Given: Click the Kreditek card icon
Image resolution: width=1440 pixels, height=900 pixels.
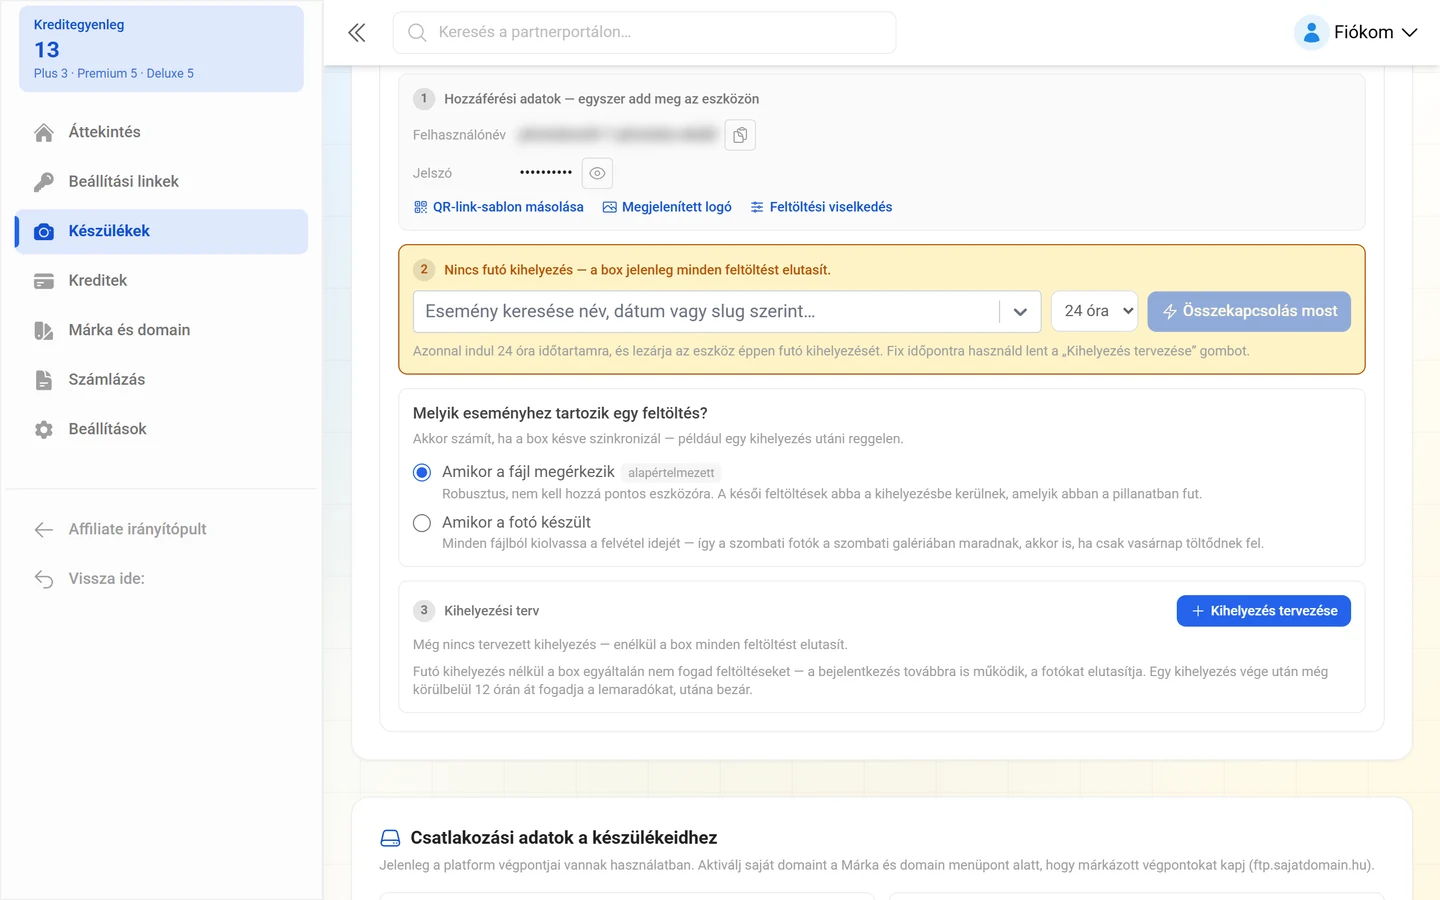Looking at the screenshot, I should click(x=44, y=281).
